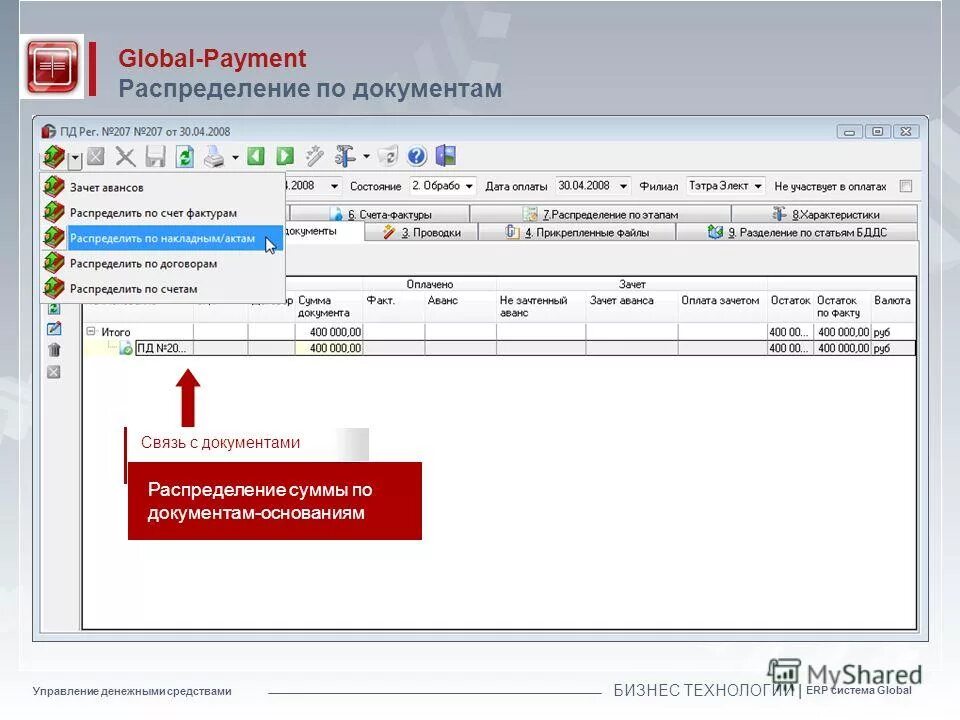Enable the 'Не участвует в оплатах' checkbox
The height and width of the screenshot is (720, 960).
[x=906, y=185]
